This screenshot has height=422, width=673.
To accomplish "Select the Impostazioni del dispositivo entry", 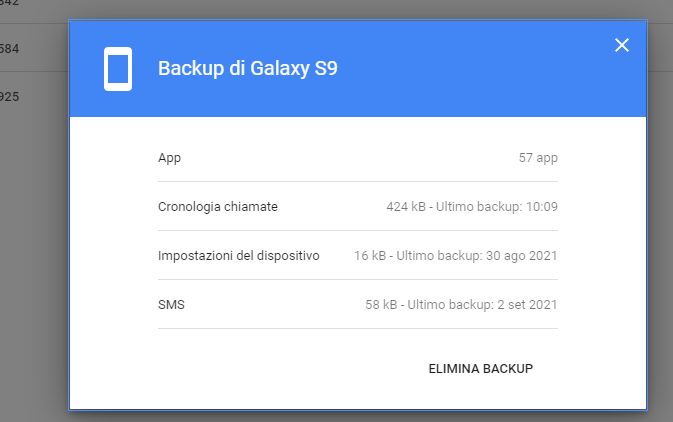I will [239, 256].
